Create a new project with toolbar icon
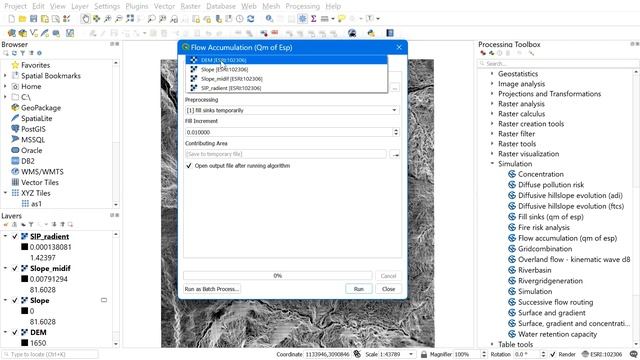 pyautogui.click(x=11, y=19)
